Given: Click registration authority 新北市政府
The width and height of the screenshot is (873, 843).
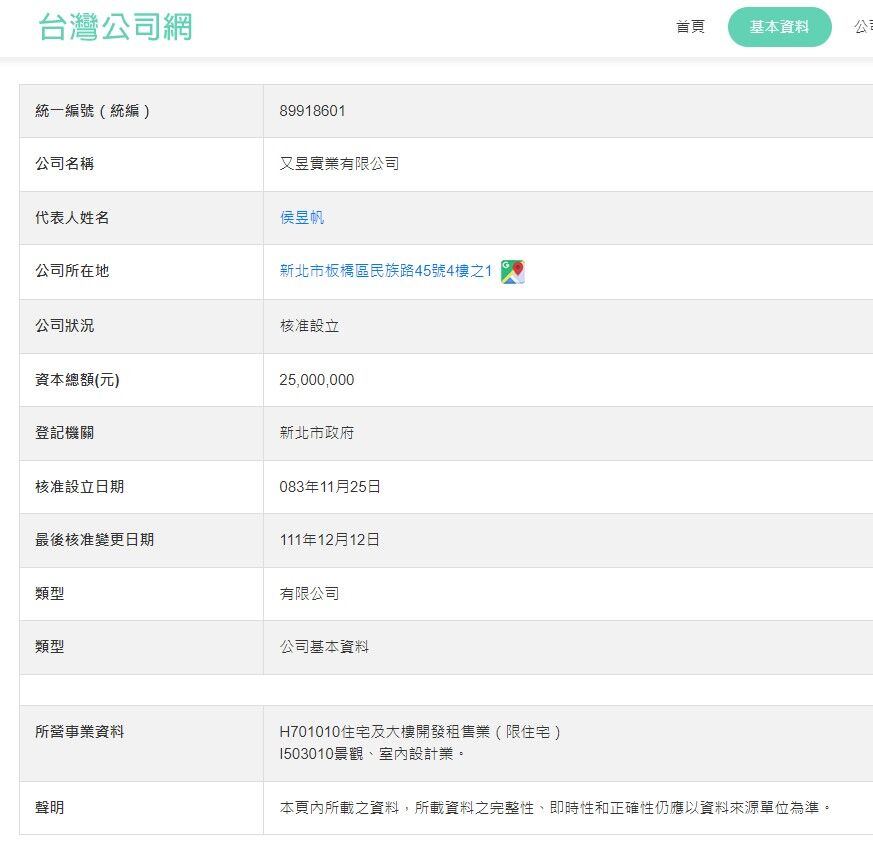Looking at the screenshot, I should (317, 433).
